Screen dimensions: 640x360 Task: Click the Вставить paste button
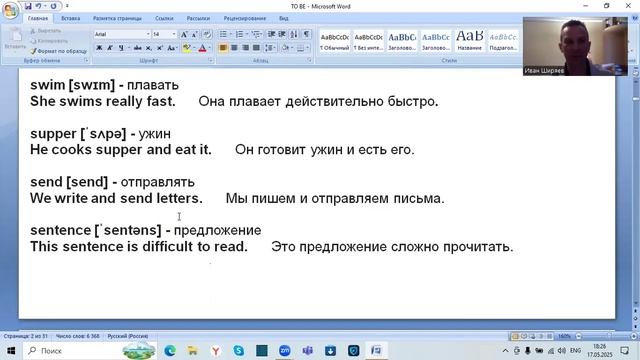[15, 40]
